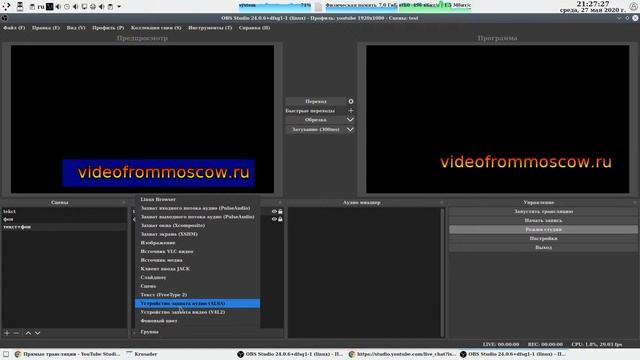640x360 pixels.
Task: Click the program output canvas
Action: (498, 119)
